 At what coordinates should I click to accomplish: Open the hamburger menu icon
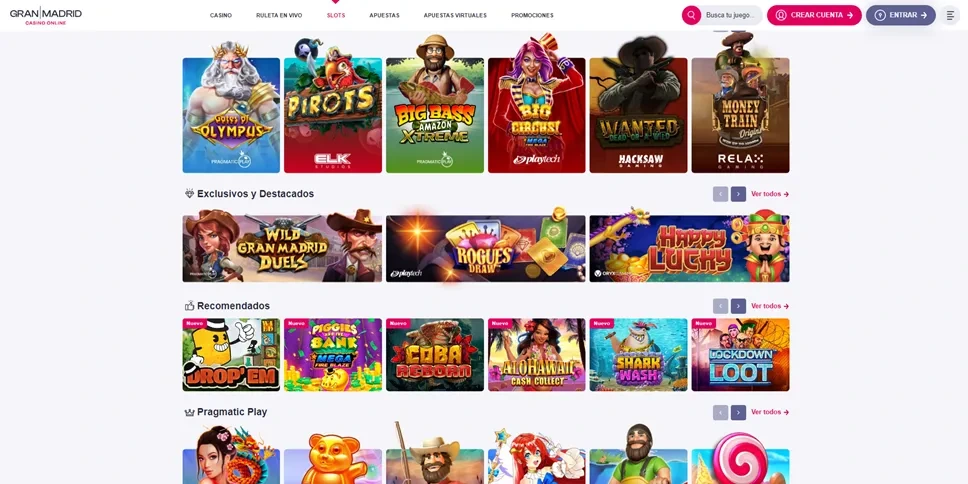coord(950,15)
